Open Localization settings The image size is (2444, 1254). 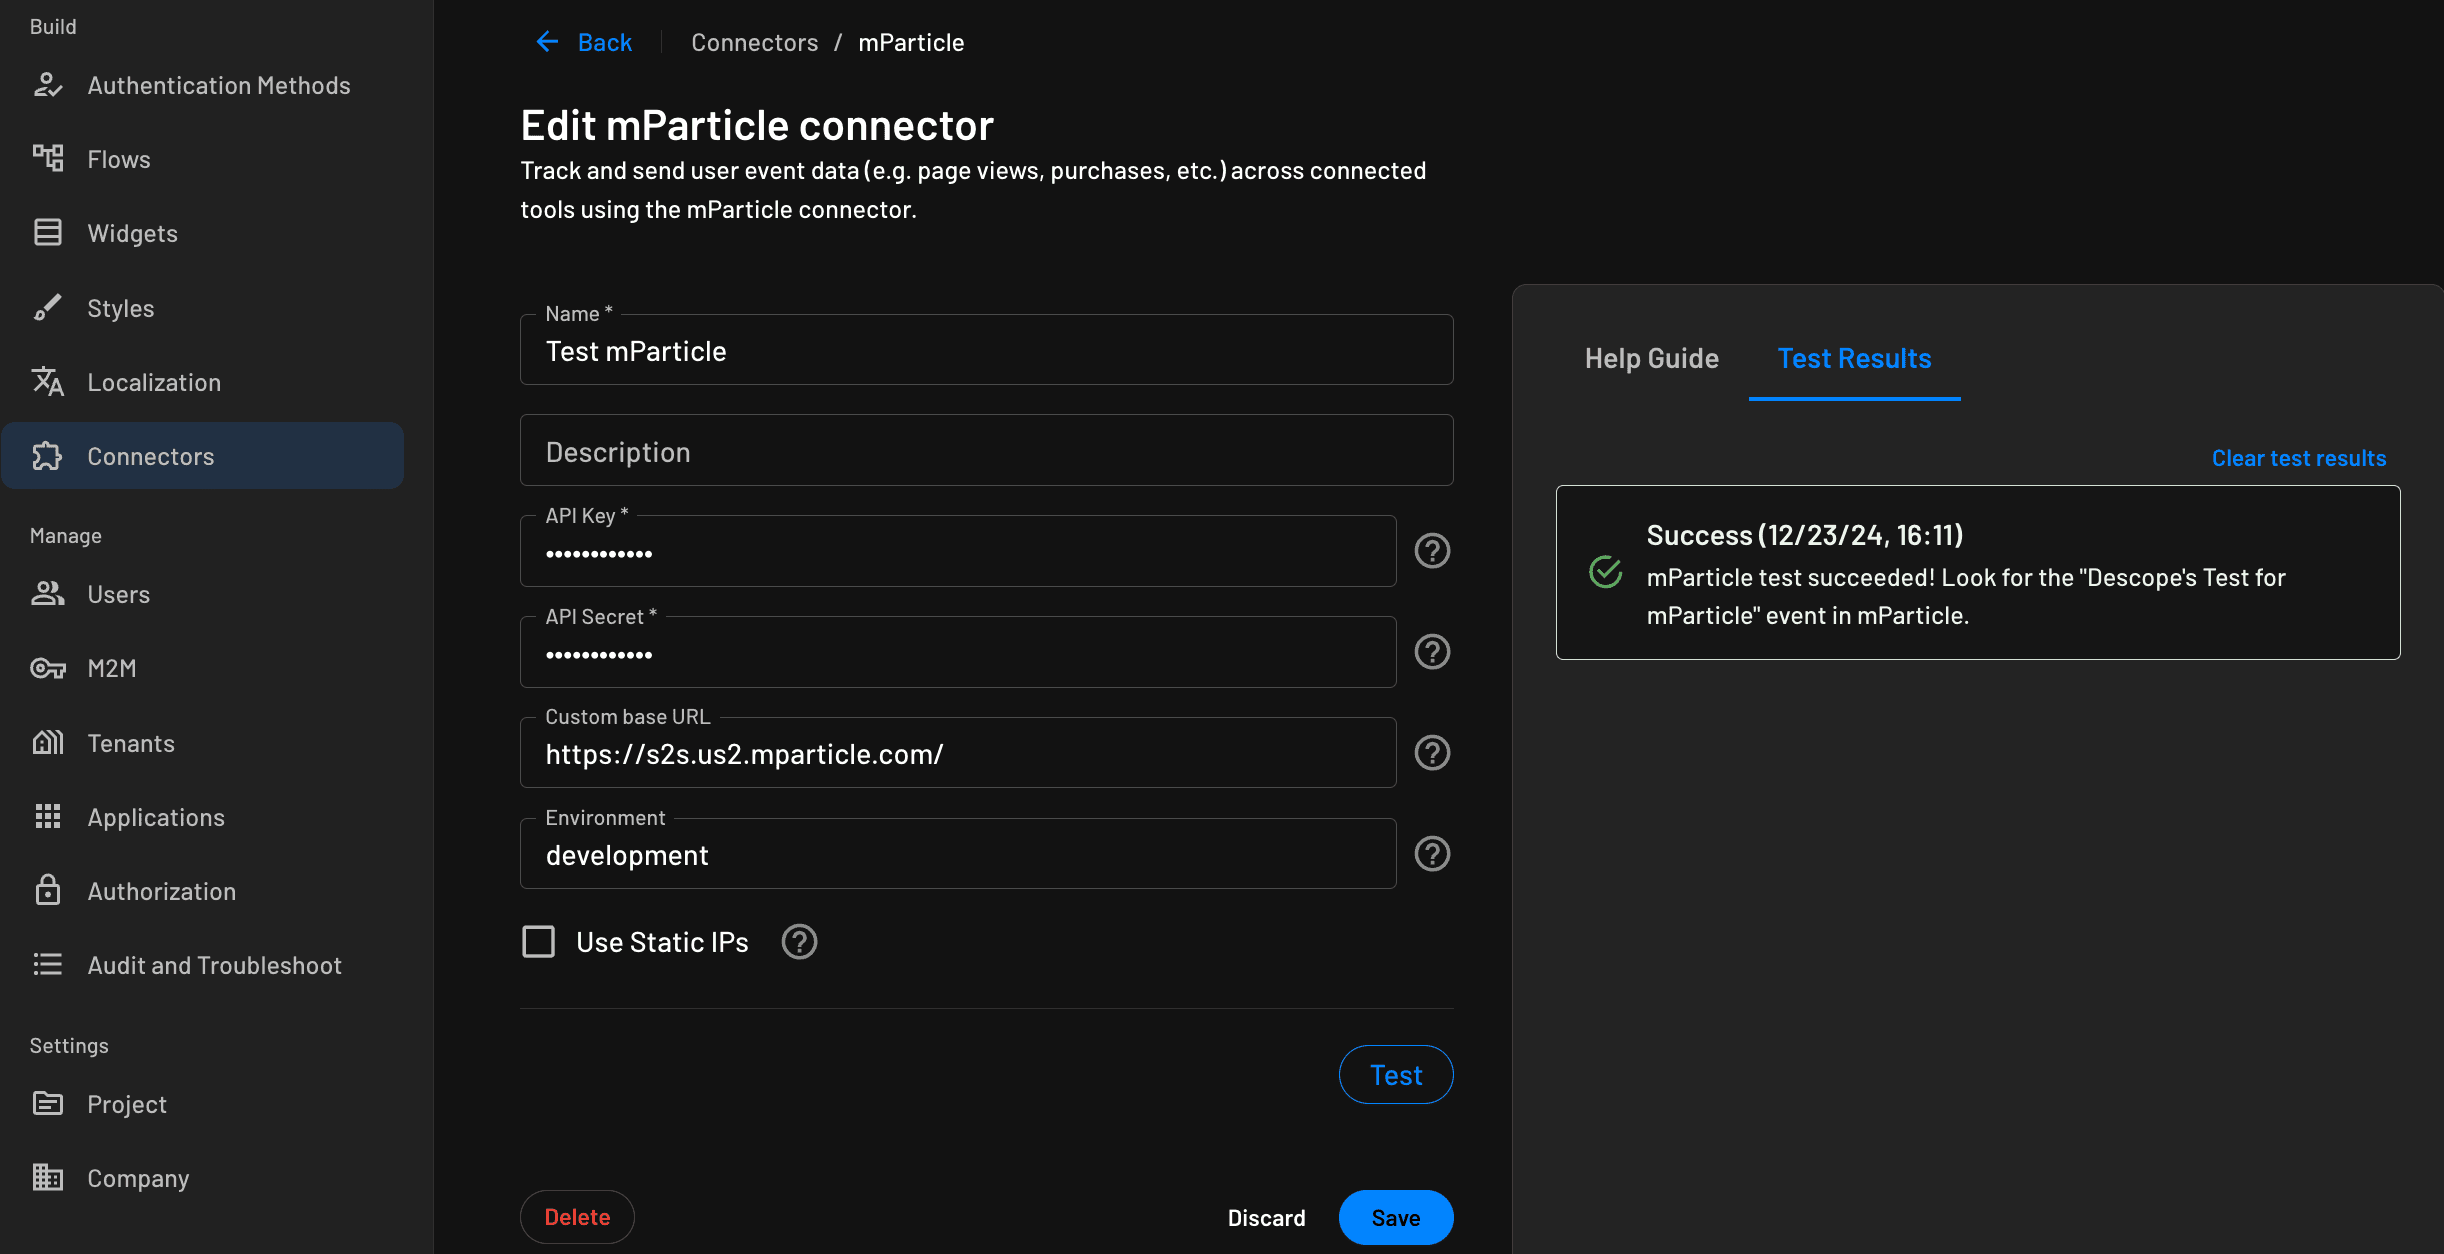pyautogui.click(x=154, y=381)
